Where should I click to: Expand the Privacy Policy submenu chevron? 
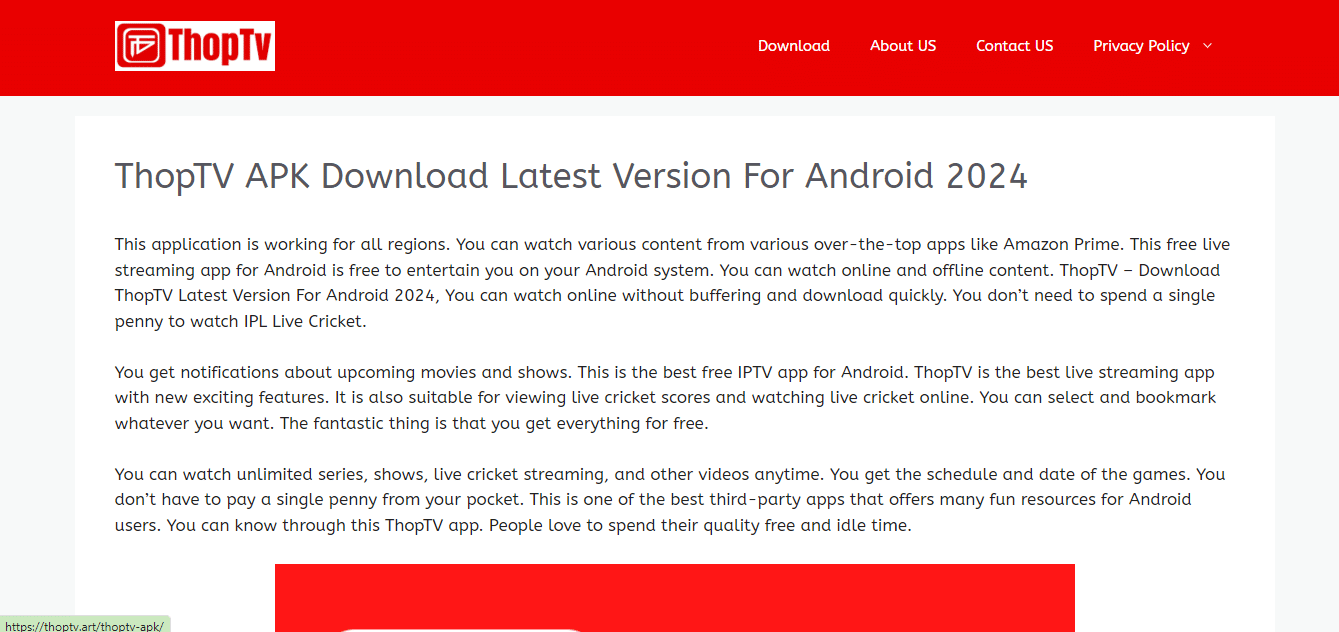[x=1207, y=46]
